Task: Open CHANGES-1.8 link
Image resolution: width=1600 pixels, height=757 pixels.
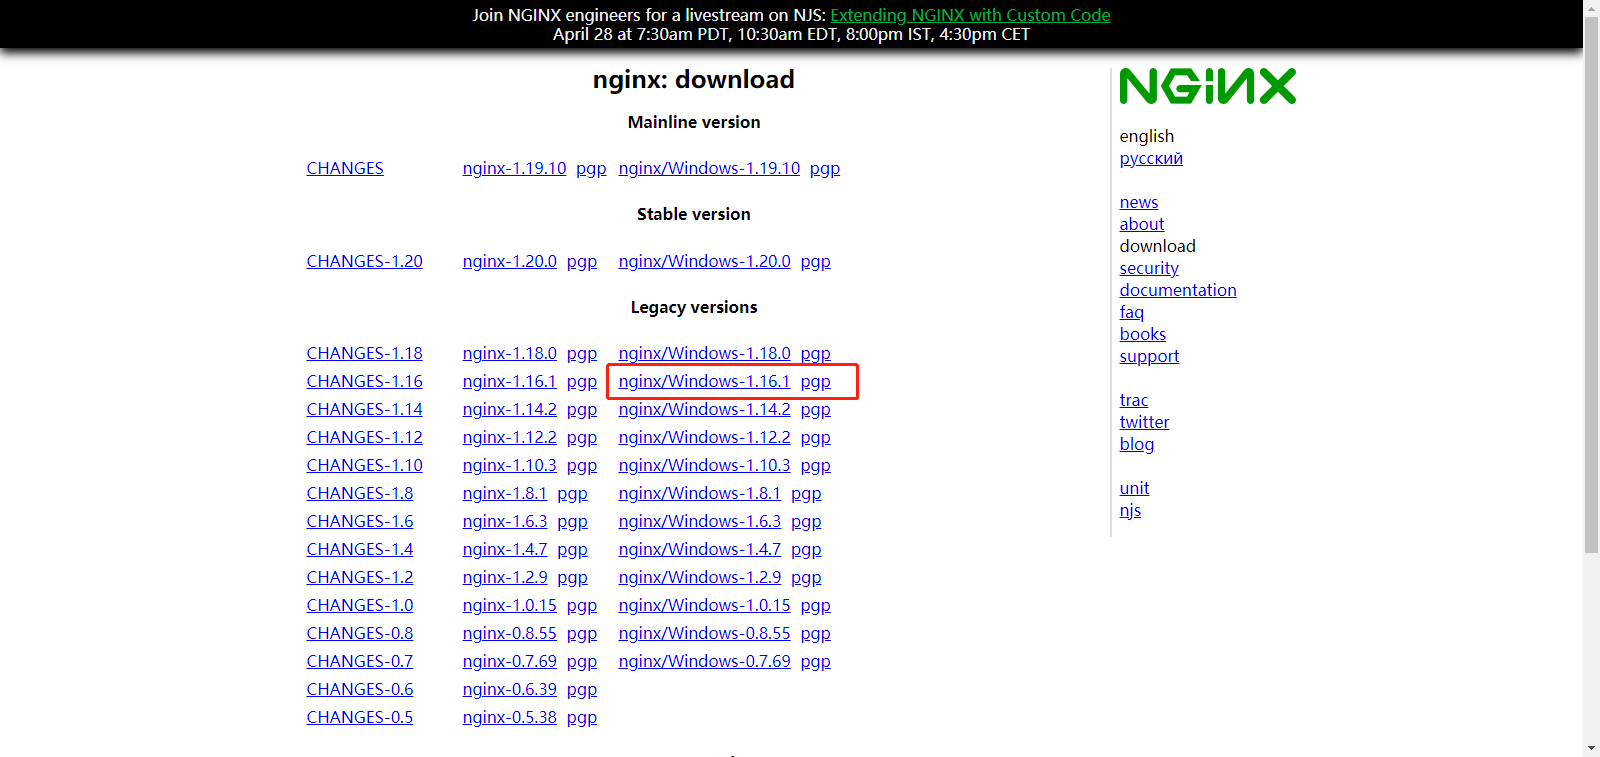Action: (359, 493)
